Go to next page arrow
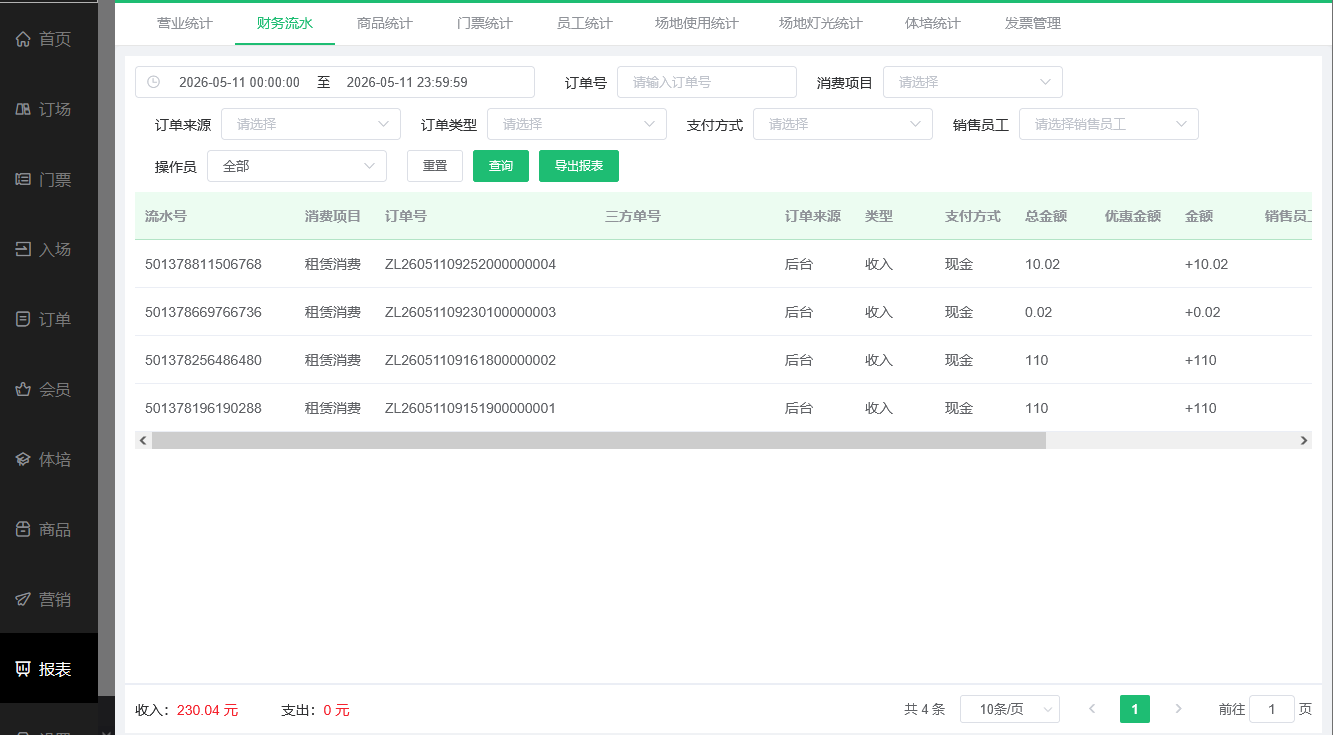This screenshot has width=1333, height=735. [x=1178, y=709]
